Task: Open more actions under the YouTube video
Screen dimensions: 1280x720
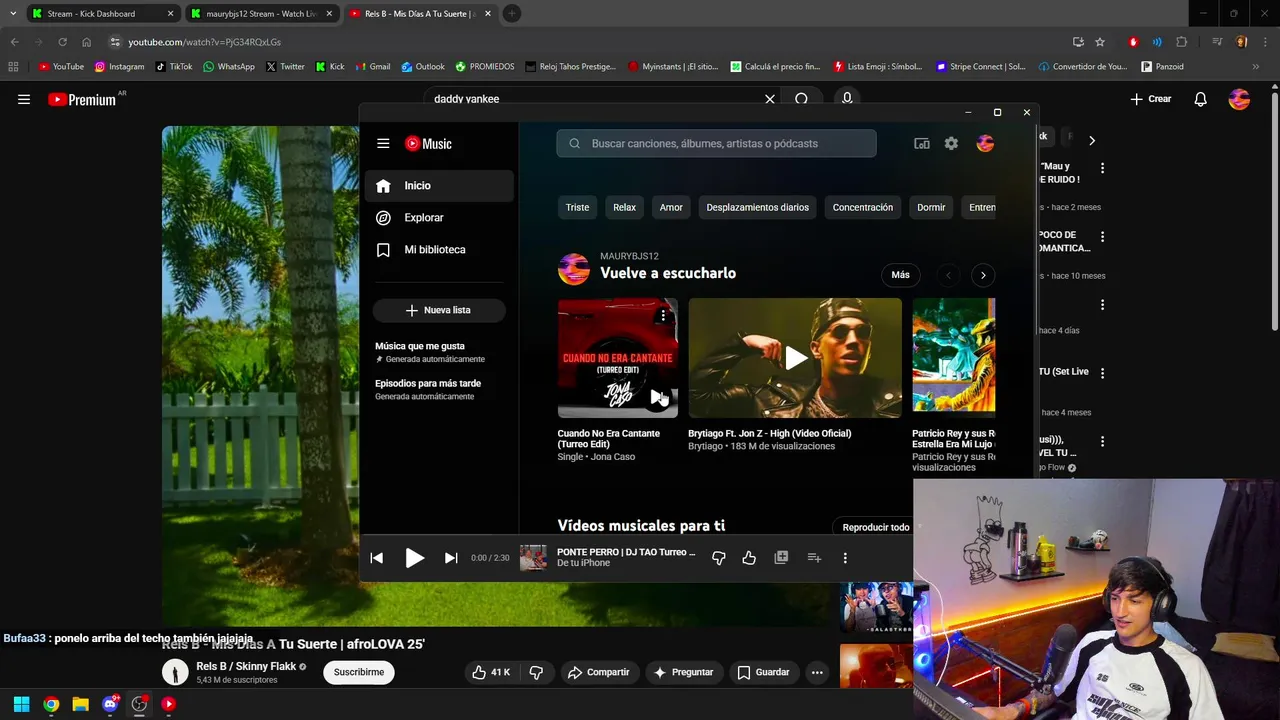Action: (x=817, y=672)
